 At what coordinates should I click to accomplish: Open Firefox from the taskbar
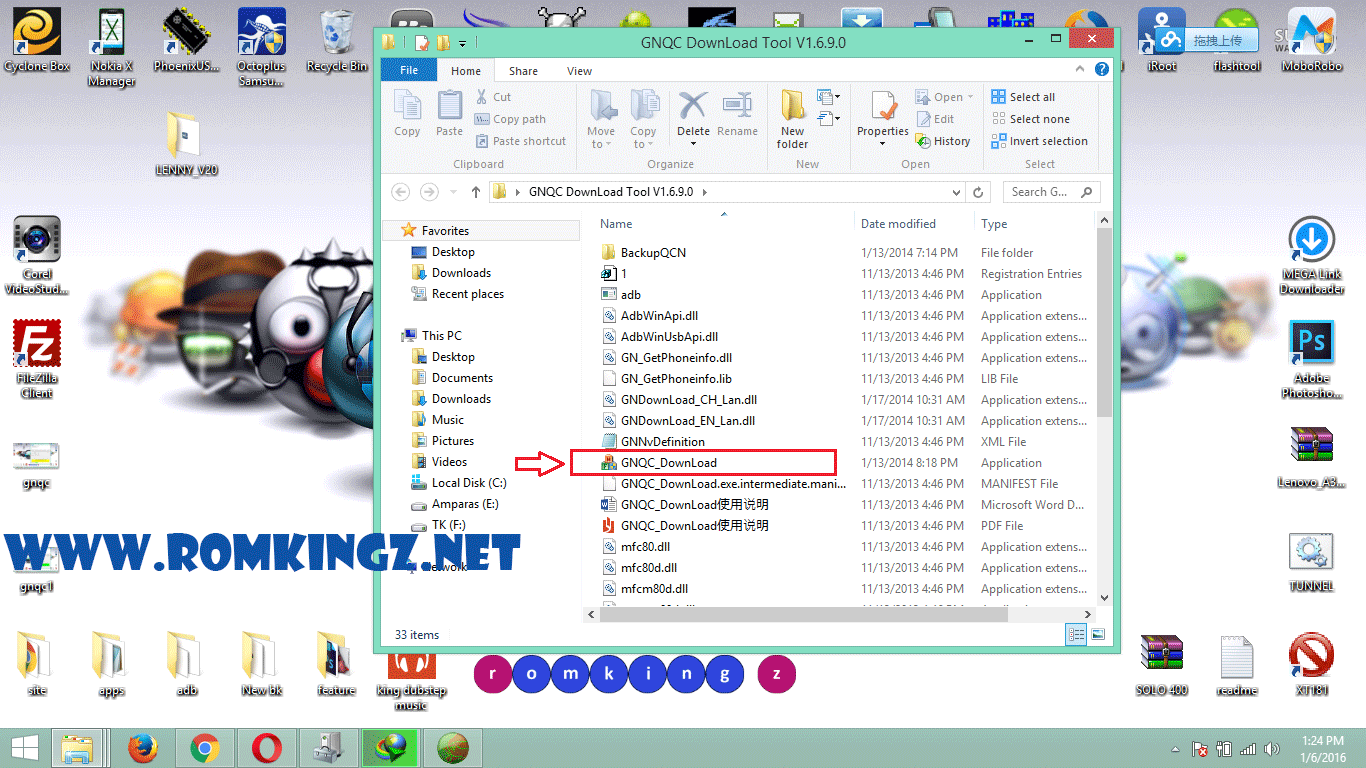tap(144, 747)
